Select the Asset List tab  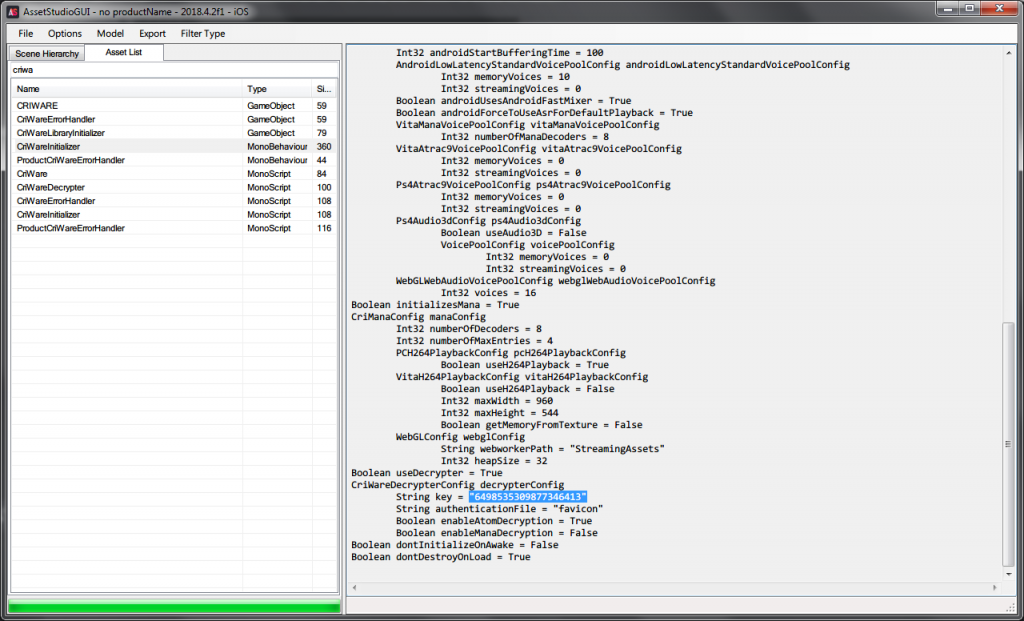point(123,52)
